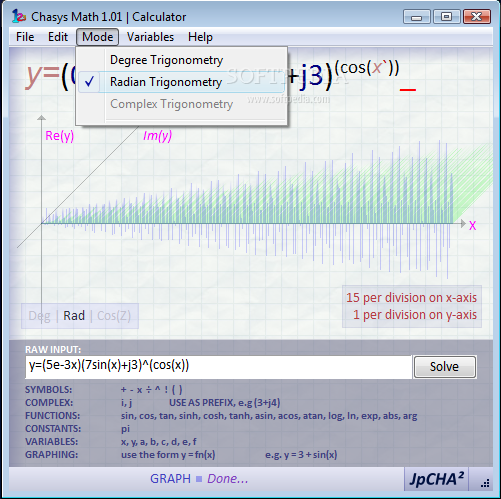Click the 'USE AS PREFIX, e.g (3+j4)' hint

(x=225, y=403)
